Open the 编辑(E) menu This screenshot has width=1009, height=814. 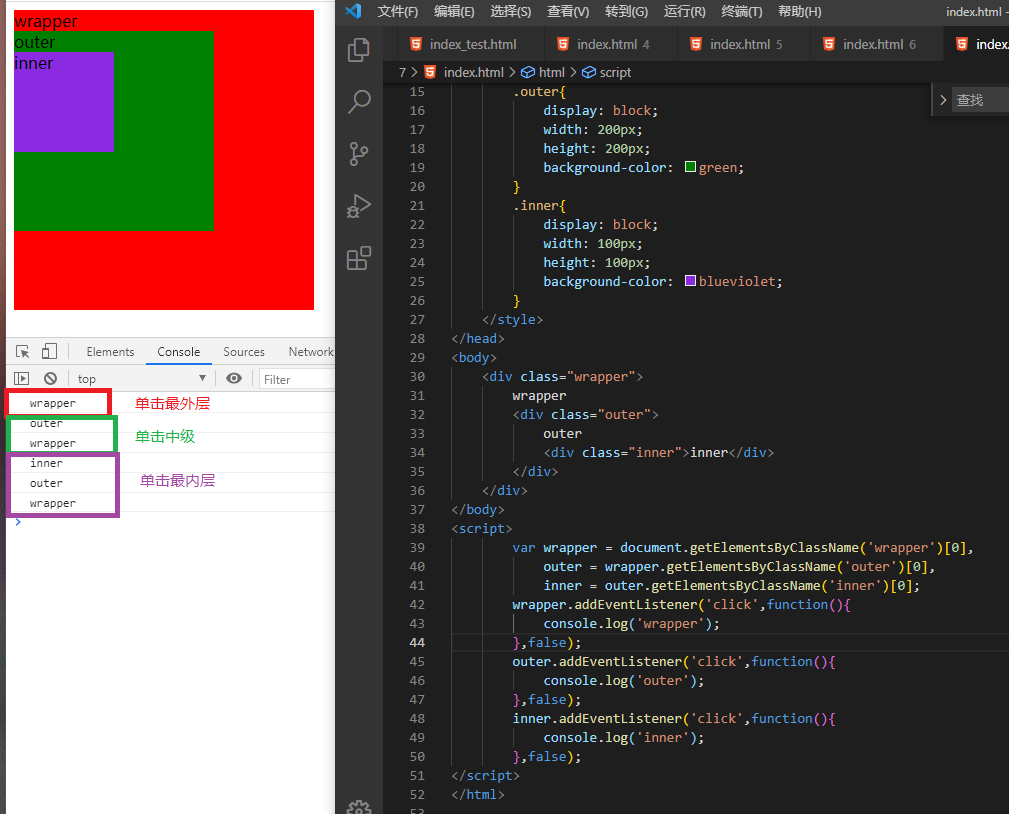click(454, 12)
